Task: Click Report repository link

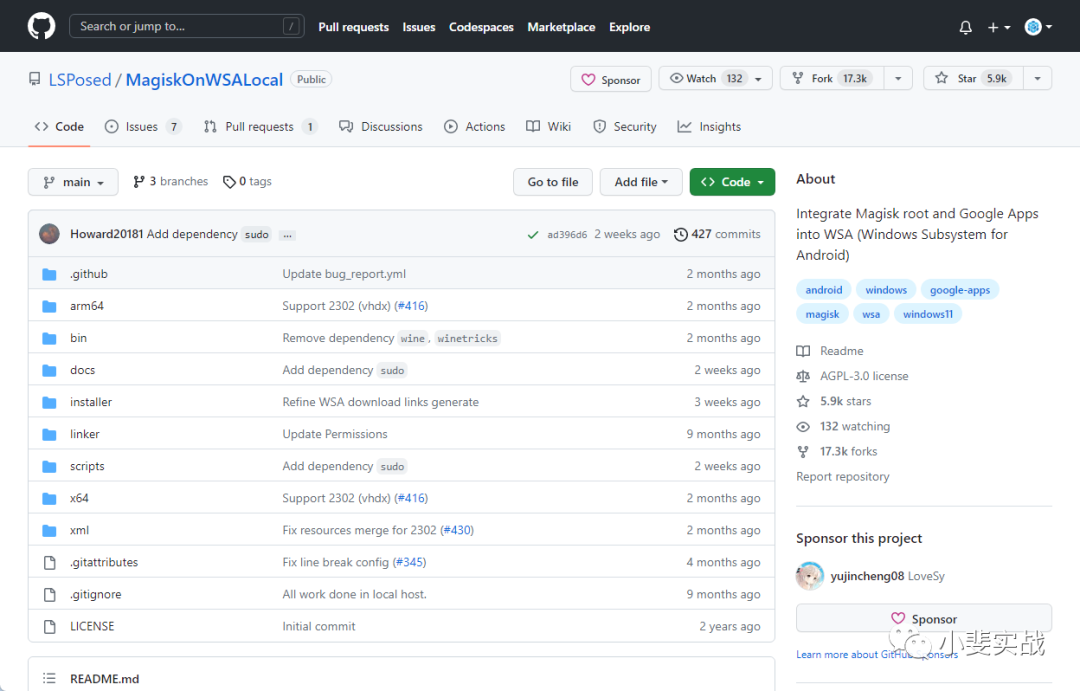Action: (x=842, y=477)
